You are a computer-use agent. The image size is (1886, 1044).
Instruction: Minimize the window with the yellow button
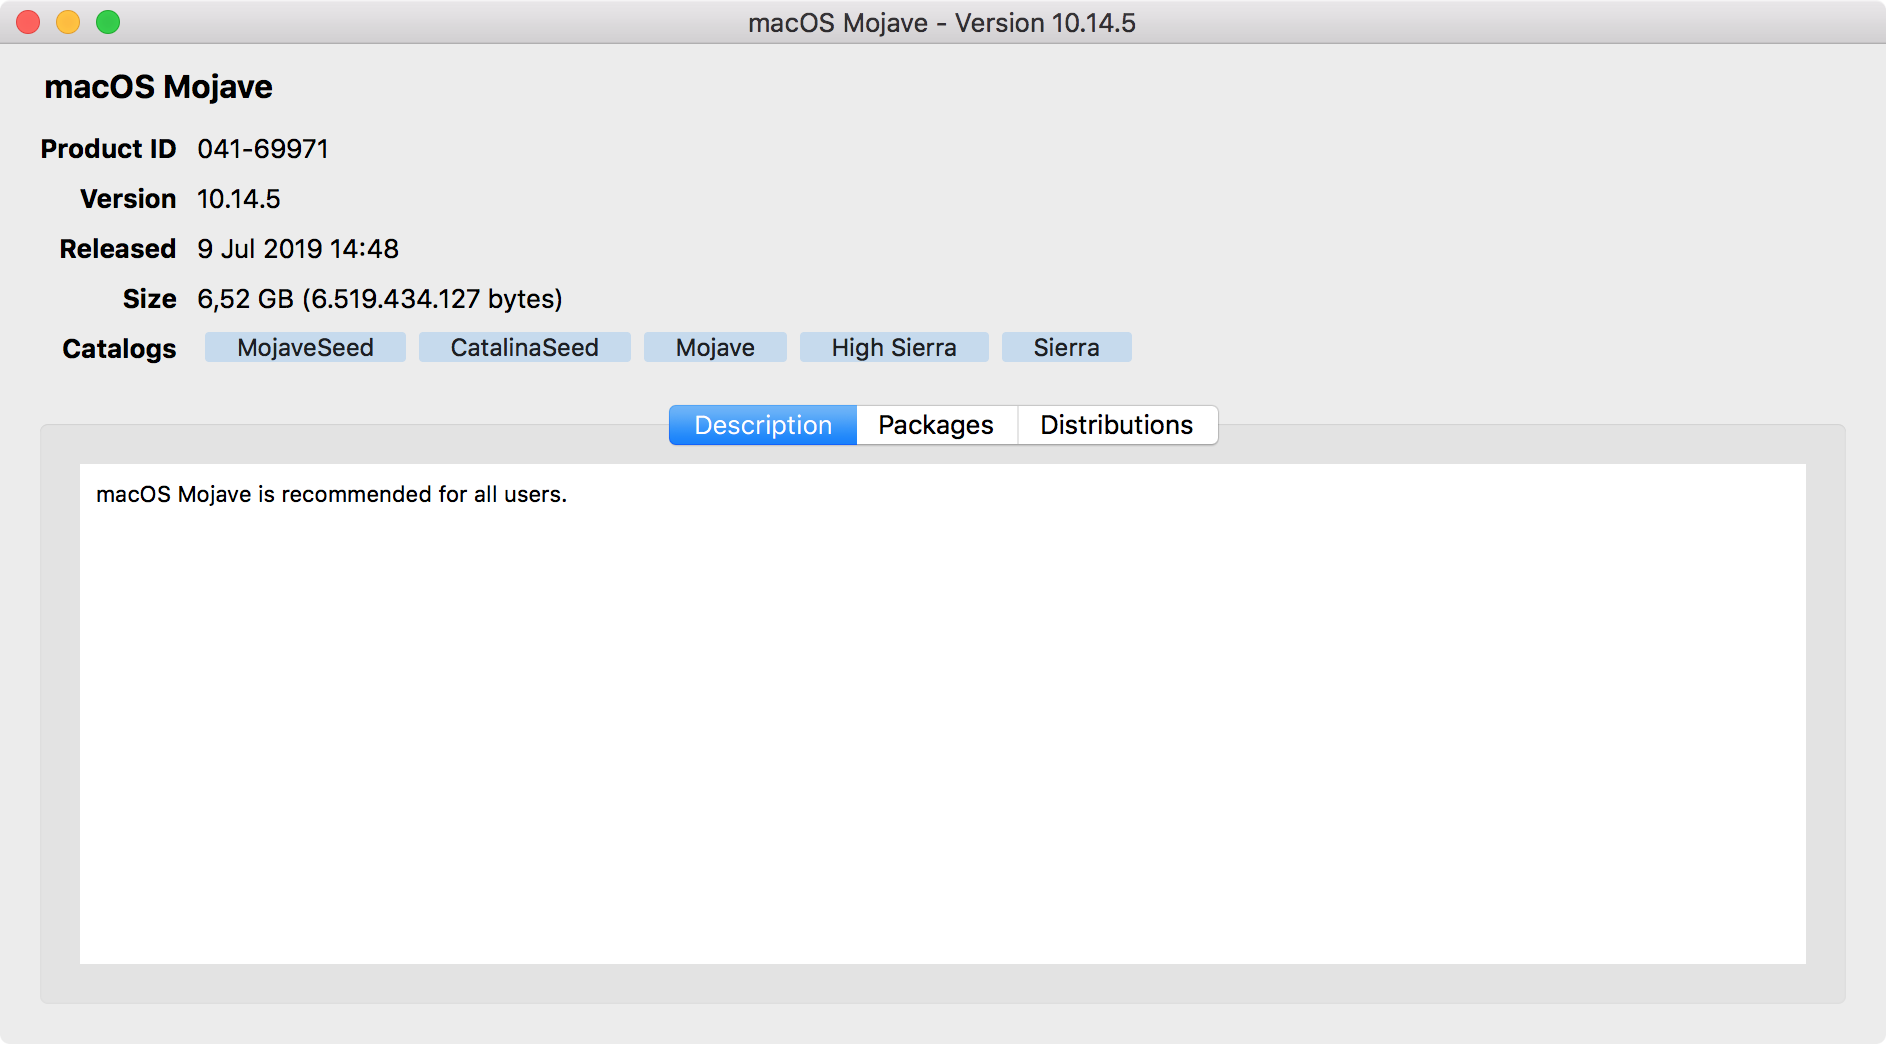(x=68, y=22)
